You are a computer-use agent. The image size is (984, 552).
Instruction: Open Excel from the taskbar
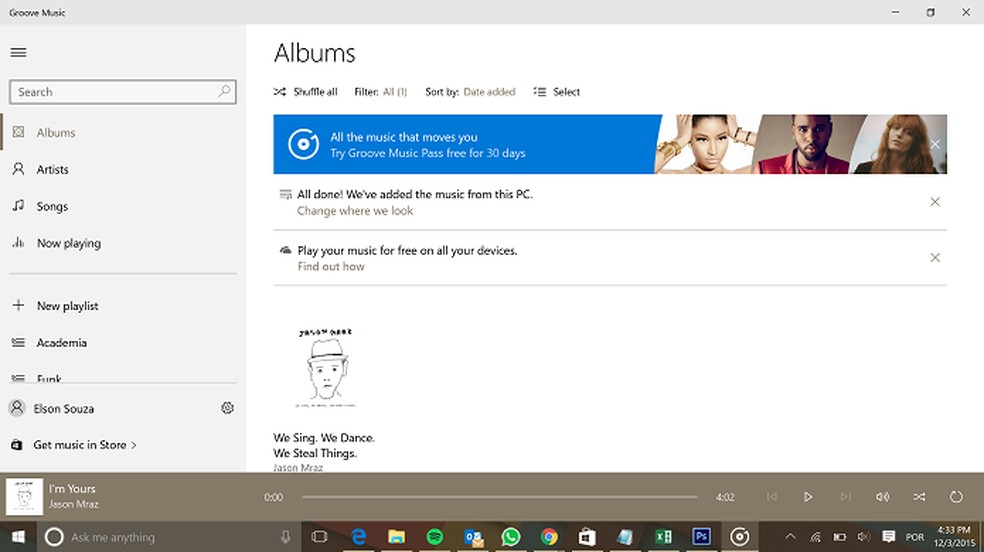663,537
